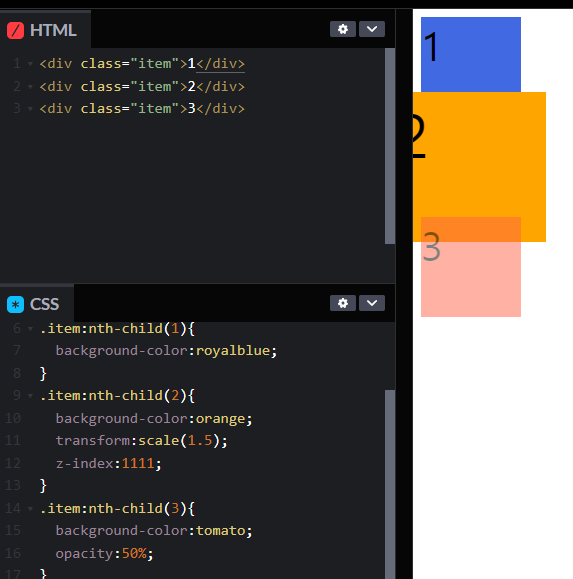Place cursor on z-index:1111 line
This screenshot has width=573, height=579.
109,463
